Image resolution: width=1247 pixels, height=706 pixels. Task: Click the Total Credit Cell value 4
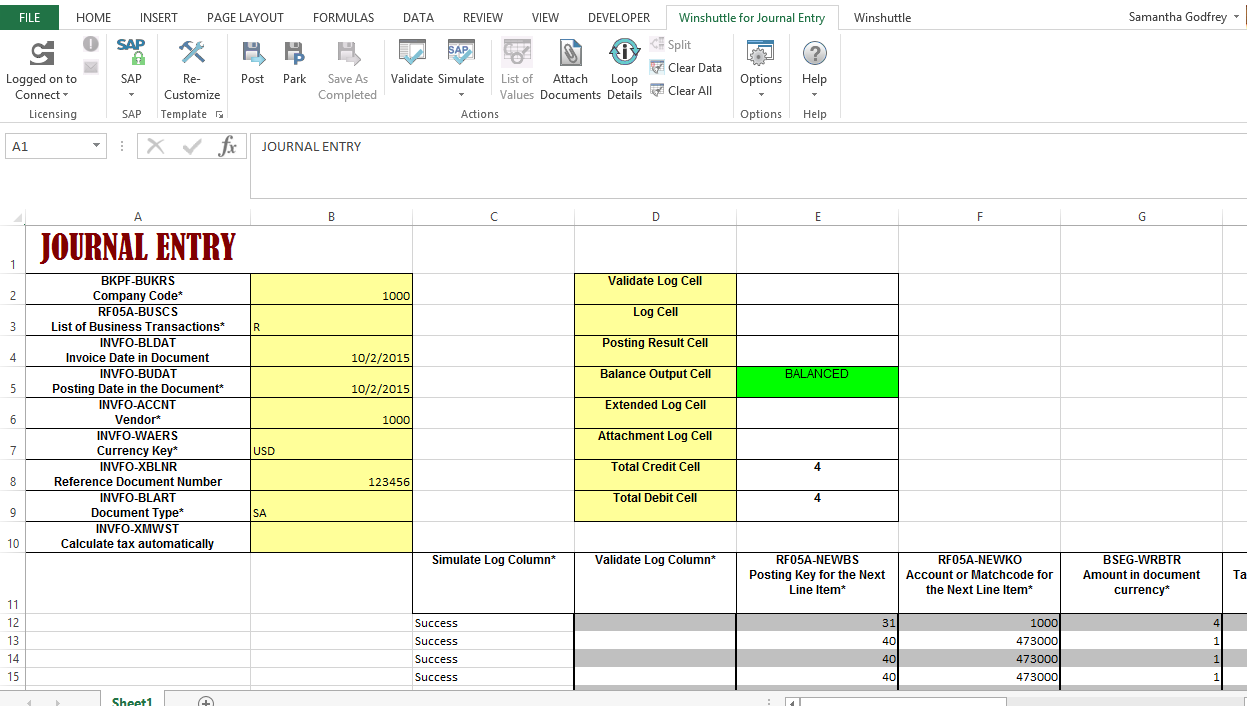coord(817,475)
